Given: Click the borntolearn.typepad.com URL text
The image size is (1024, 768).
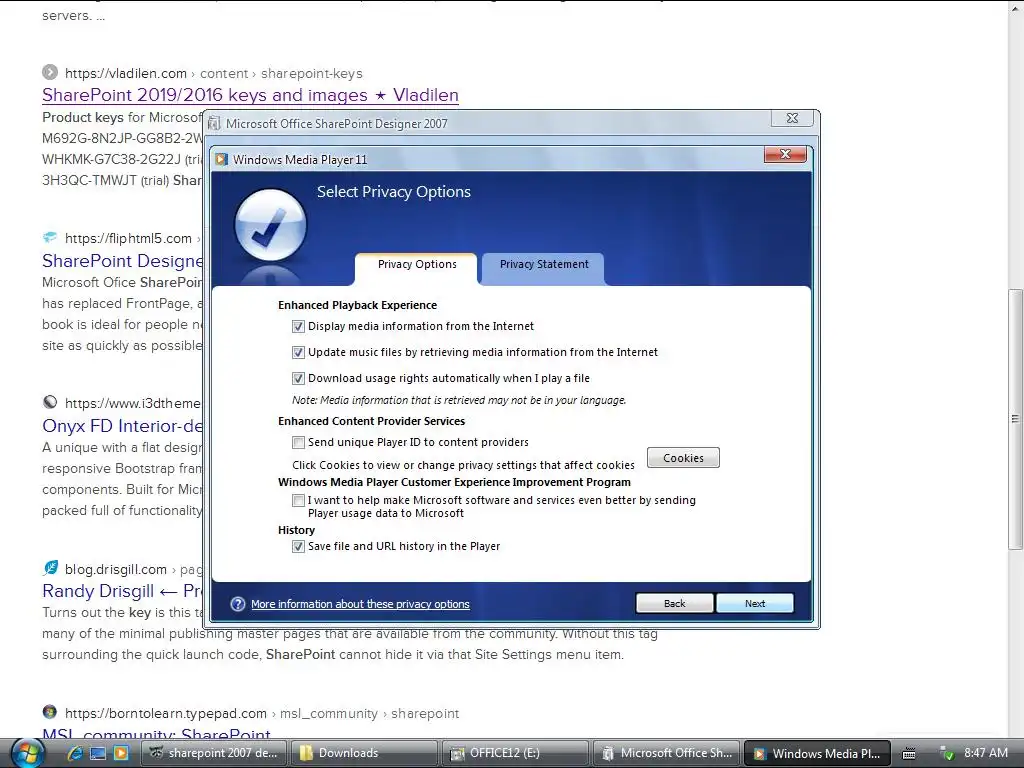Looking at the screenshot, I should [166, 713].
